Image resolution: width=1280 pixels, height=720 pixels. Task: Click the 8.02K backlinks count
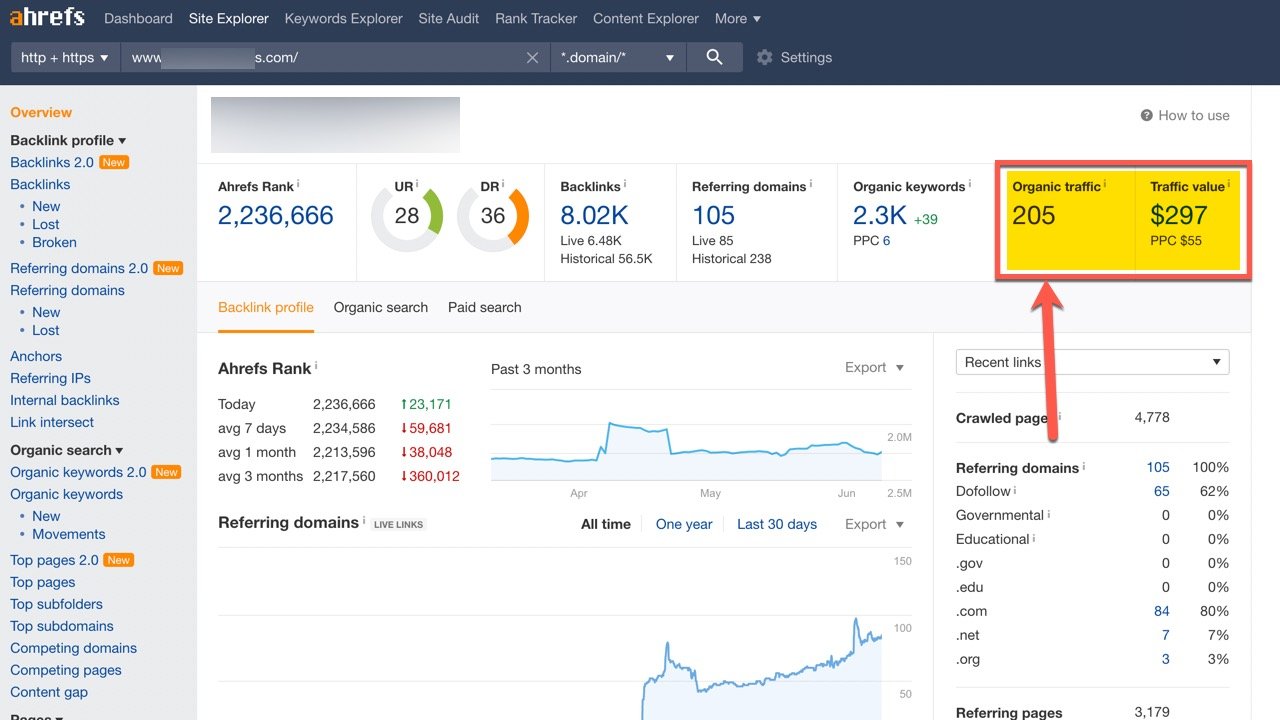tap(594, 215)
